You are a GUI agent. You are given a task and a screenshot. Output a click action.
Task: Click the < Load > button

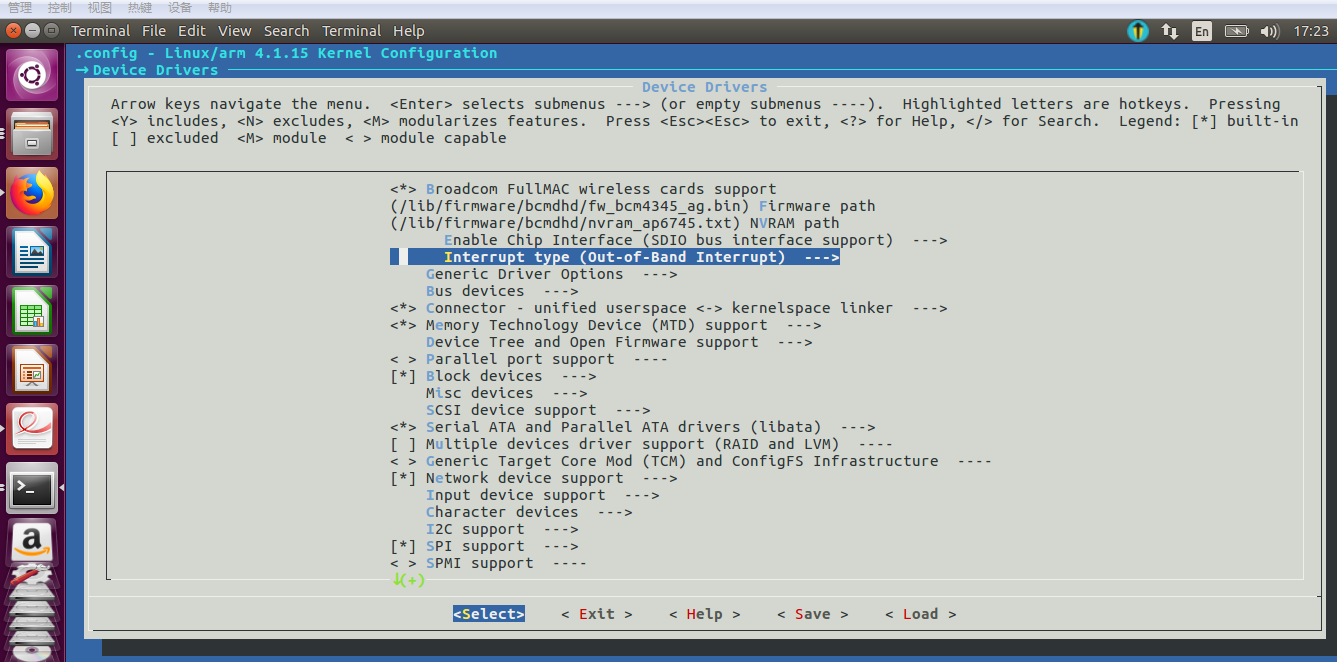tap(921, 614)
